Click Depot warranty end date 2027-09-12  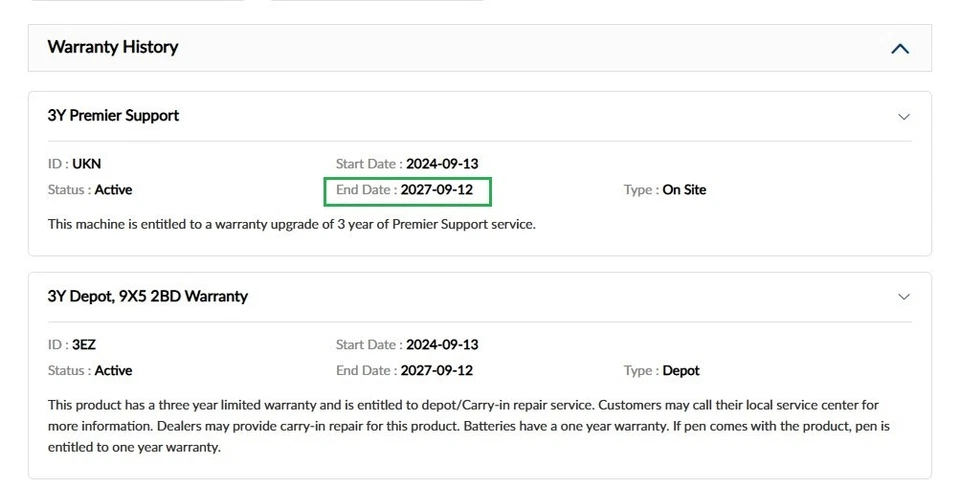click(x=437, y=370)
